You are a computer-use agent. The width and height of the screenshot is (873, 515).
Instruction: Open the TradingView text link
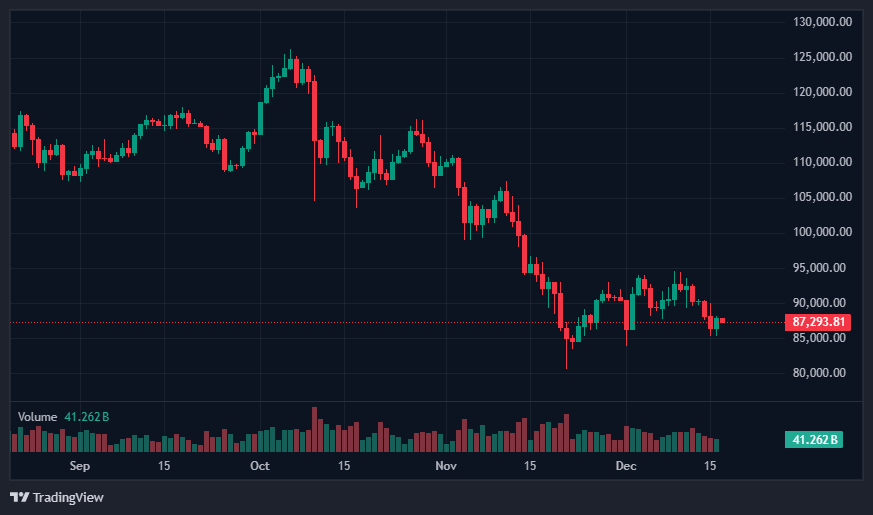(x=68, y=497)
